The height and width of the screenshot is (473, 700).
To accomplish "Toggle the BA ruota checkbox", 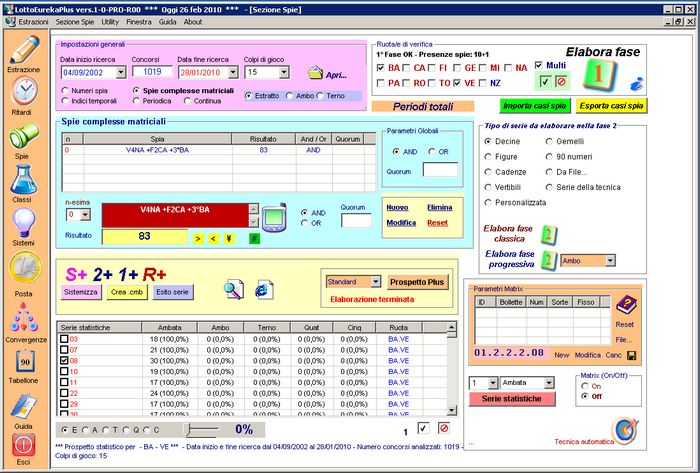I will [x=381, y=68].
